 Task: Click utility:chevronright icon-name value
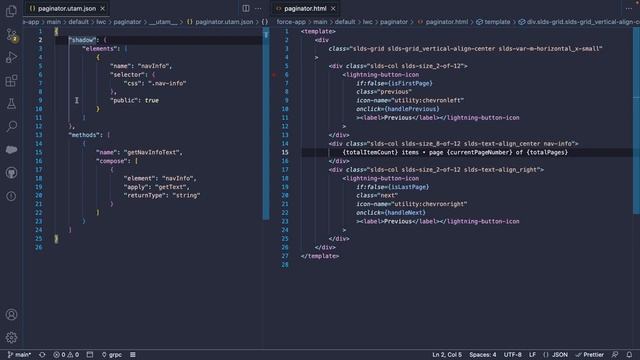429,204
